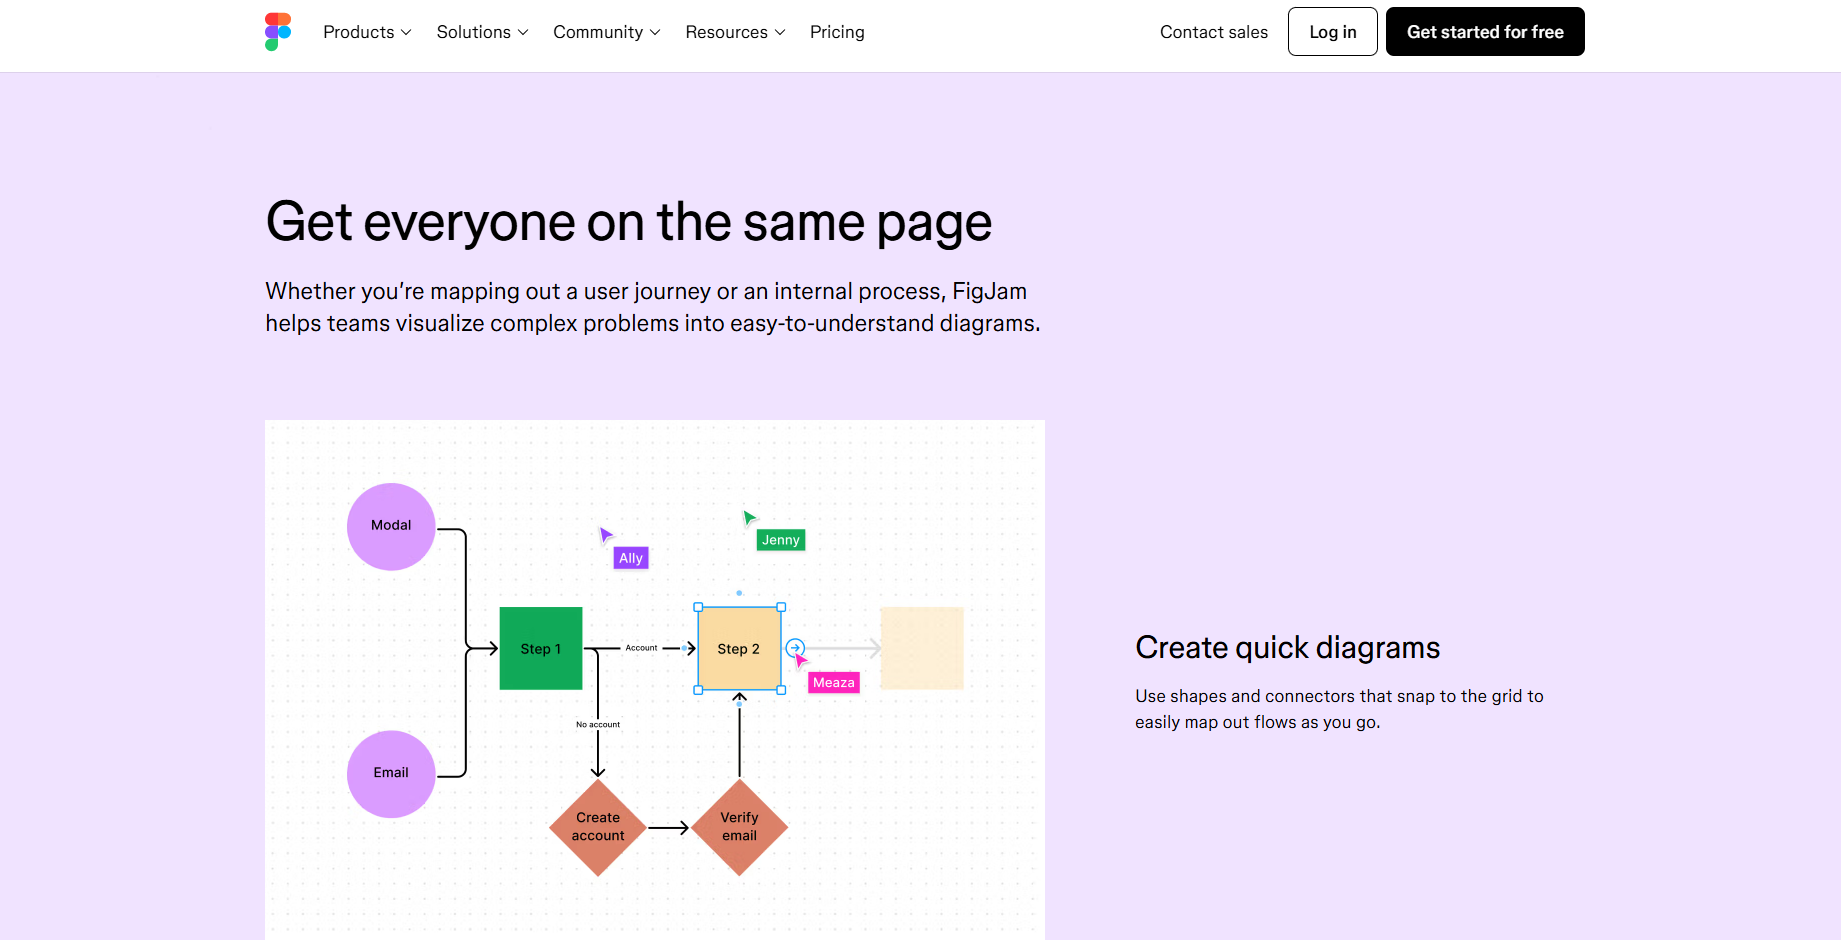Click 'Get everyone on the same page' heading

[628, 222]
